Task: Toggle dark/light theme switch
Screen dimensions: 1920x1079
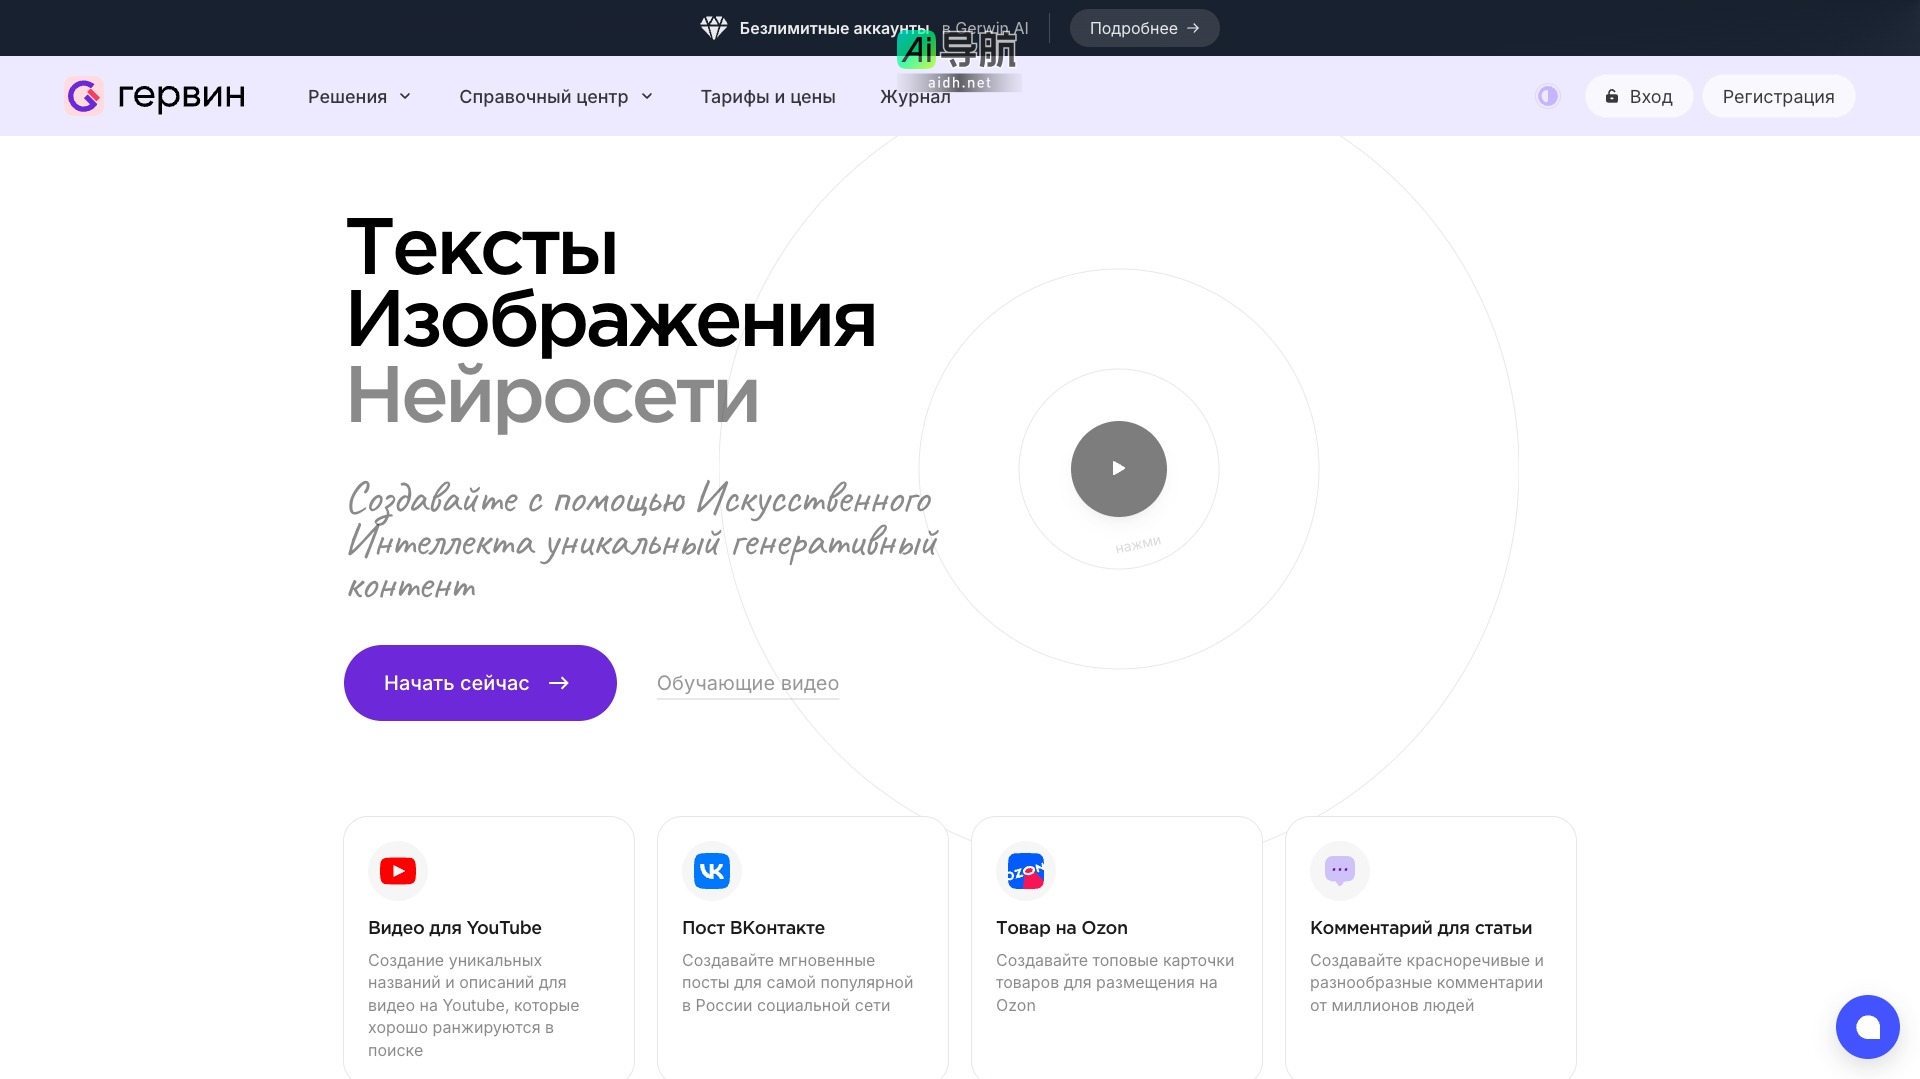Action: coord(1547,96)
